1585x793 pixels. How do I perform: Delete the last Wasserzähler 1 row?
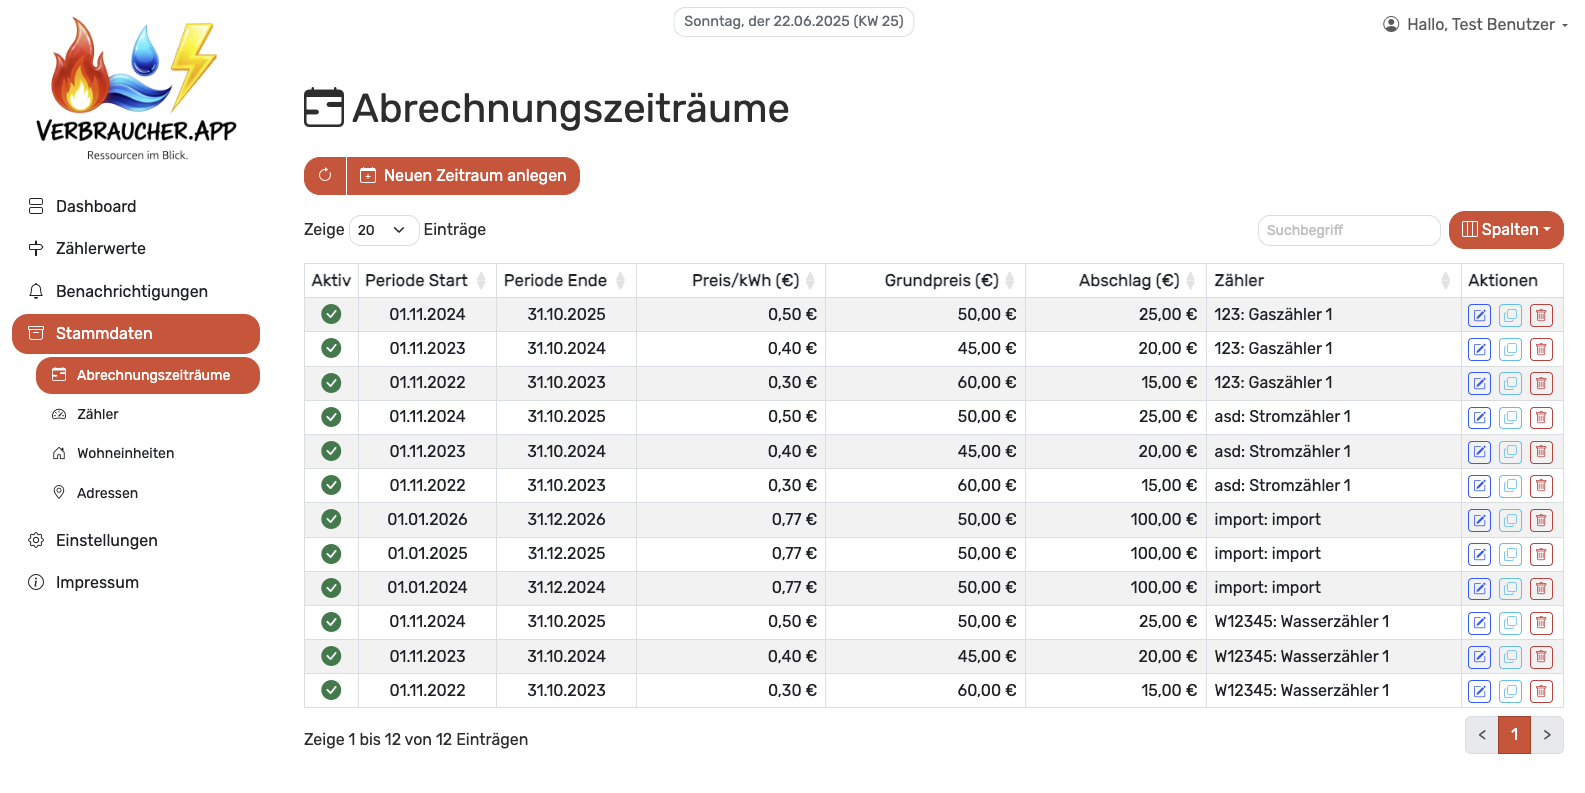click(1541, 692)
